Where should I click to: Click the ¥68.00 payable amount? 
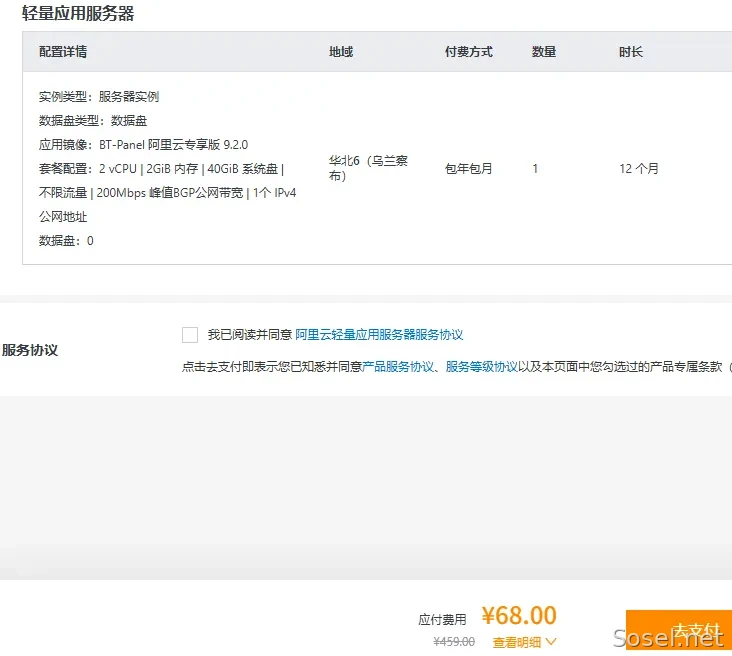[520, 615]
